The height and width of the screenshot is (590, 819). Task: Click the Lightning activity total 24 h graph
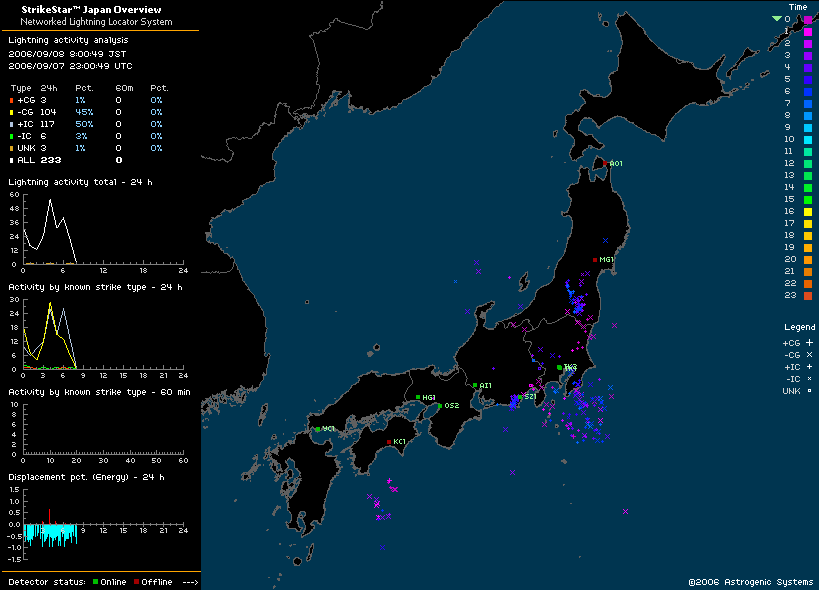coord(100,230)
